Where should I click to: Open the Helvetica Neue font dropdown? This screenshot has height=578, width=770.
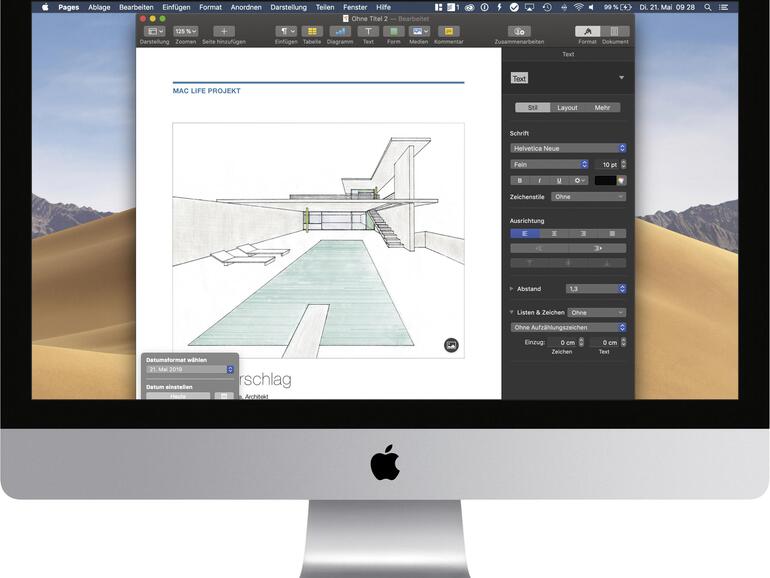click(568, 148)
